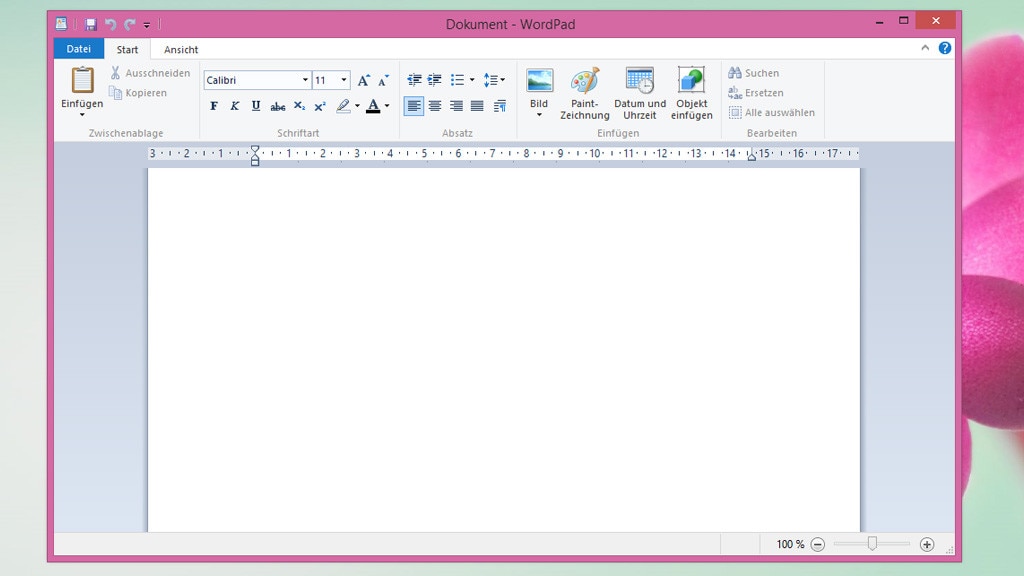Open the Calibri font family dropdown
This screenshot has height=576, width=1024.
305,80
